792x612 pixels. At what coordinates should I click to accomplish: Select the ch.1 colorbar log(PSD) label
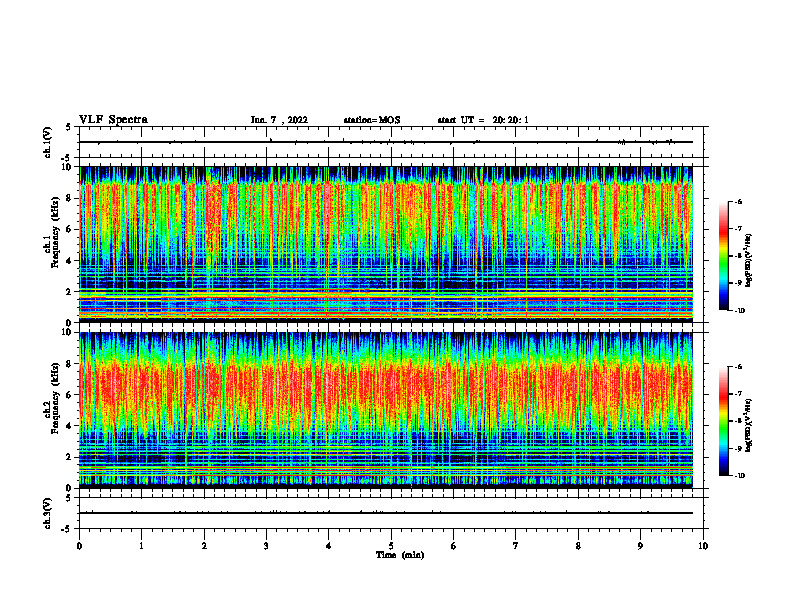click(x=749, y=261)
